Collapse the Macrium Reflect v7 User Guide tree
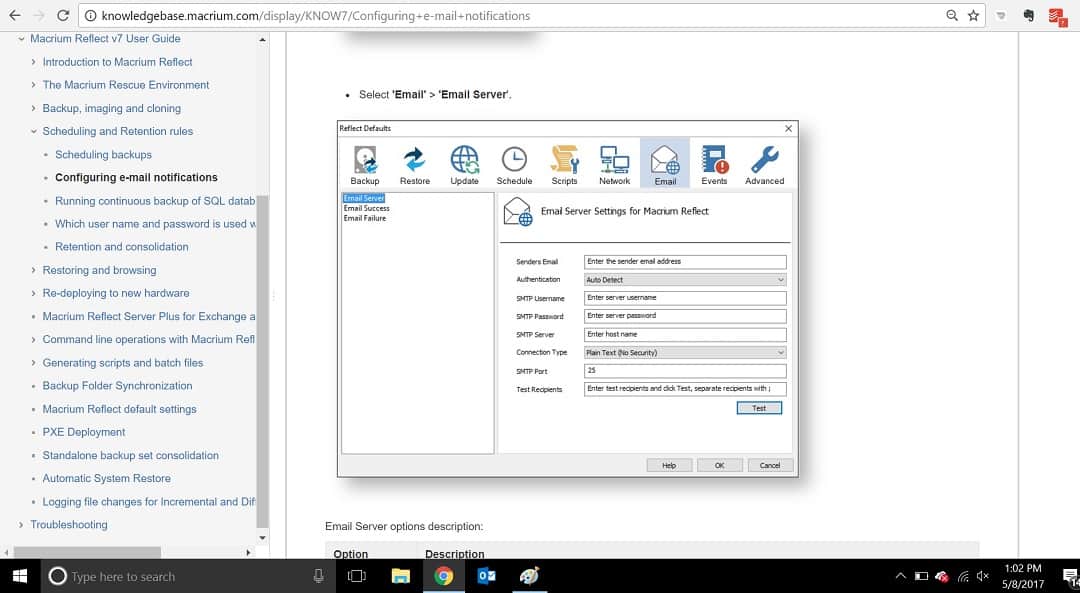 tap(21, 39)
